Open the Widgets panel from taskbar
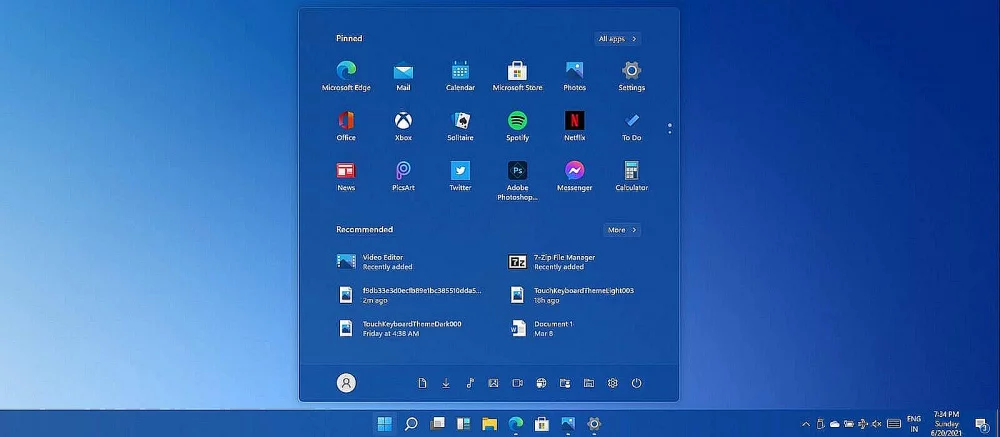This screenshot has width=1000, height=437. [463, 424]
